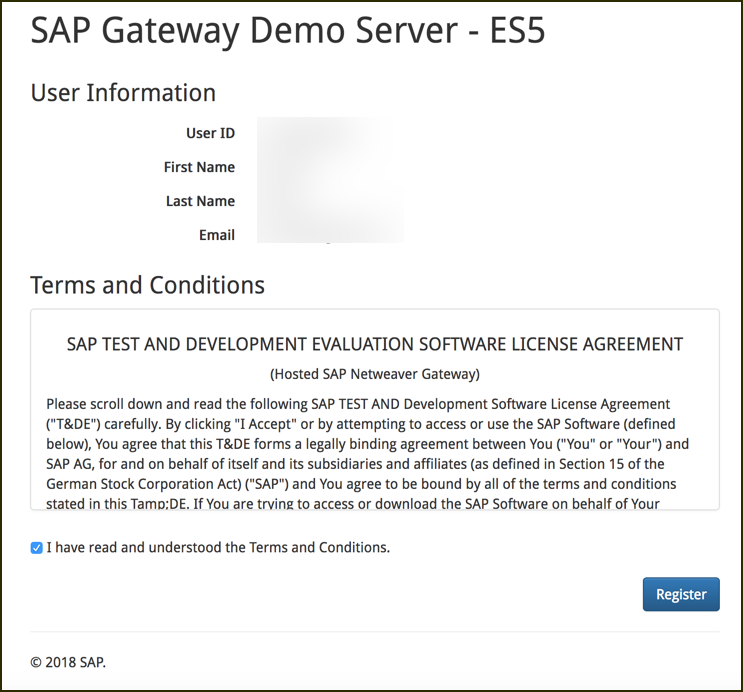Click inside the license agreement paragraph

[x=367, y=454]
